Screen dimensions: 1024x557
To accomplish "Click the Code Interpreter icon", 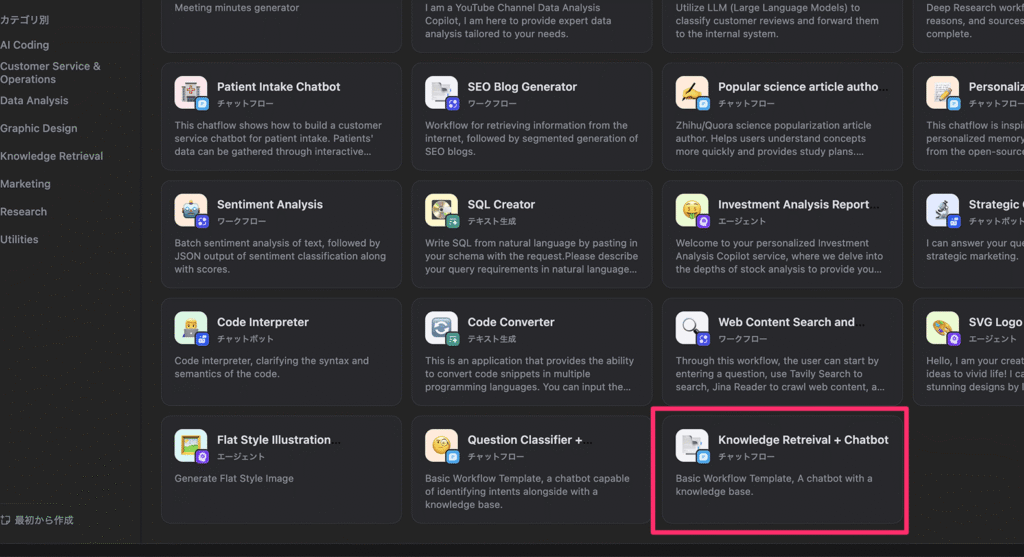I will tap(190, 328).
